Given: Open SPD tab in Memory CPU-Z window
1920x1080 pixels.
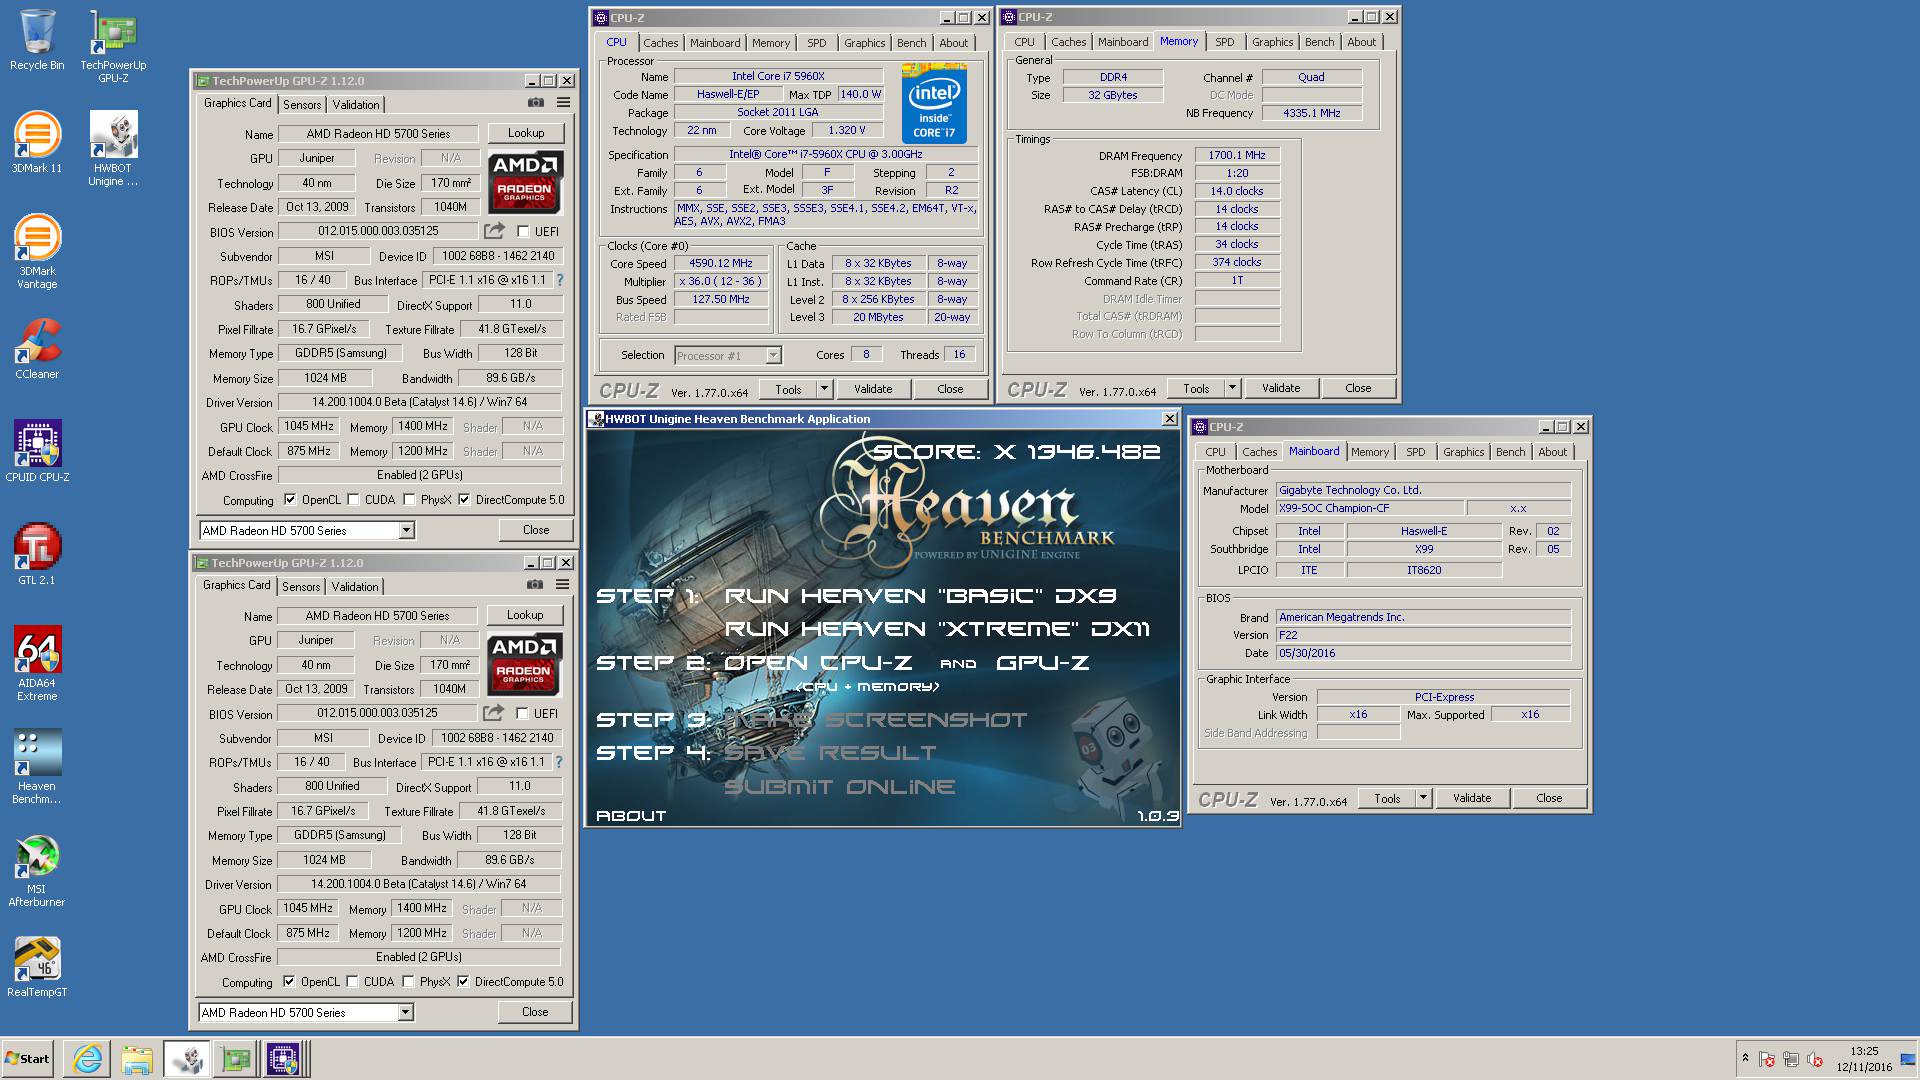Looking at the screenshot, I should coord(1225,42).
